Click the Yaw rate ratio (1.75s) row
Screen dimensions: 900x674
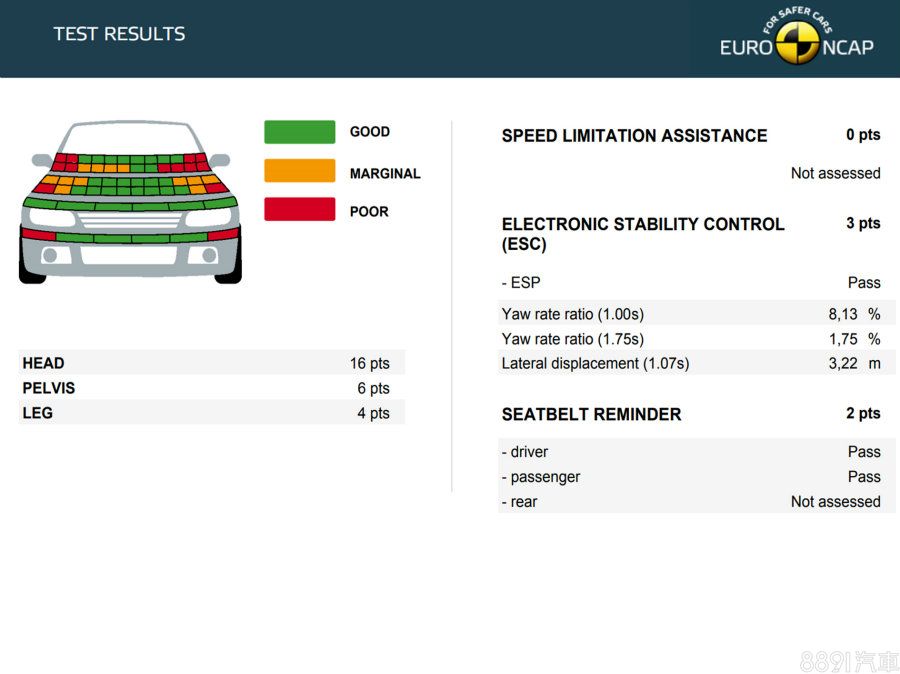click(690, 339)
